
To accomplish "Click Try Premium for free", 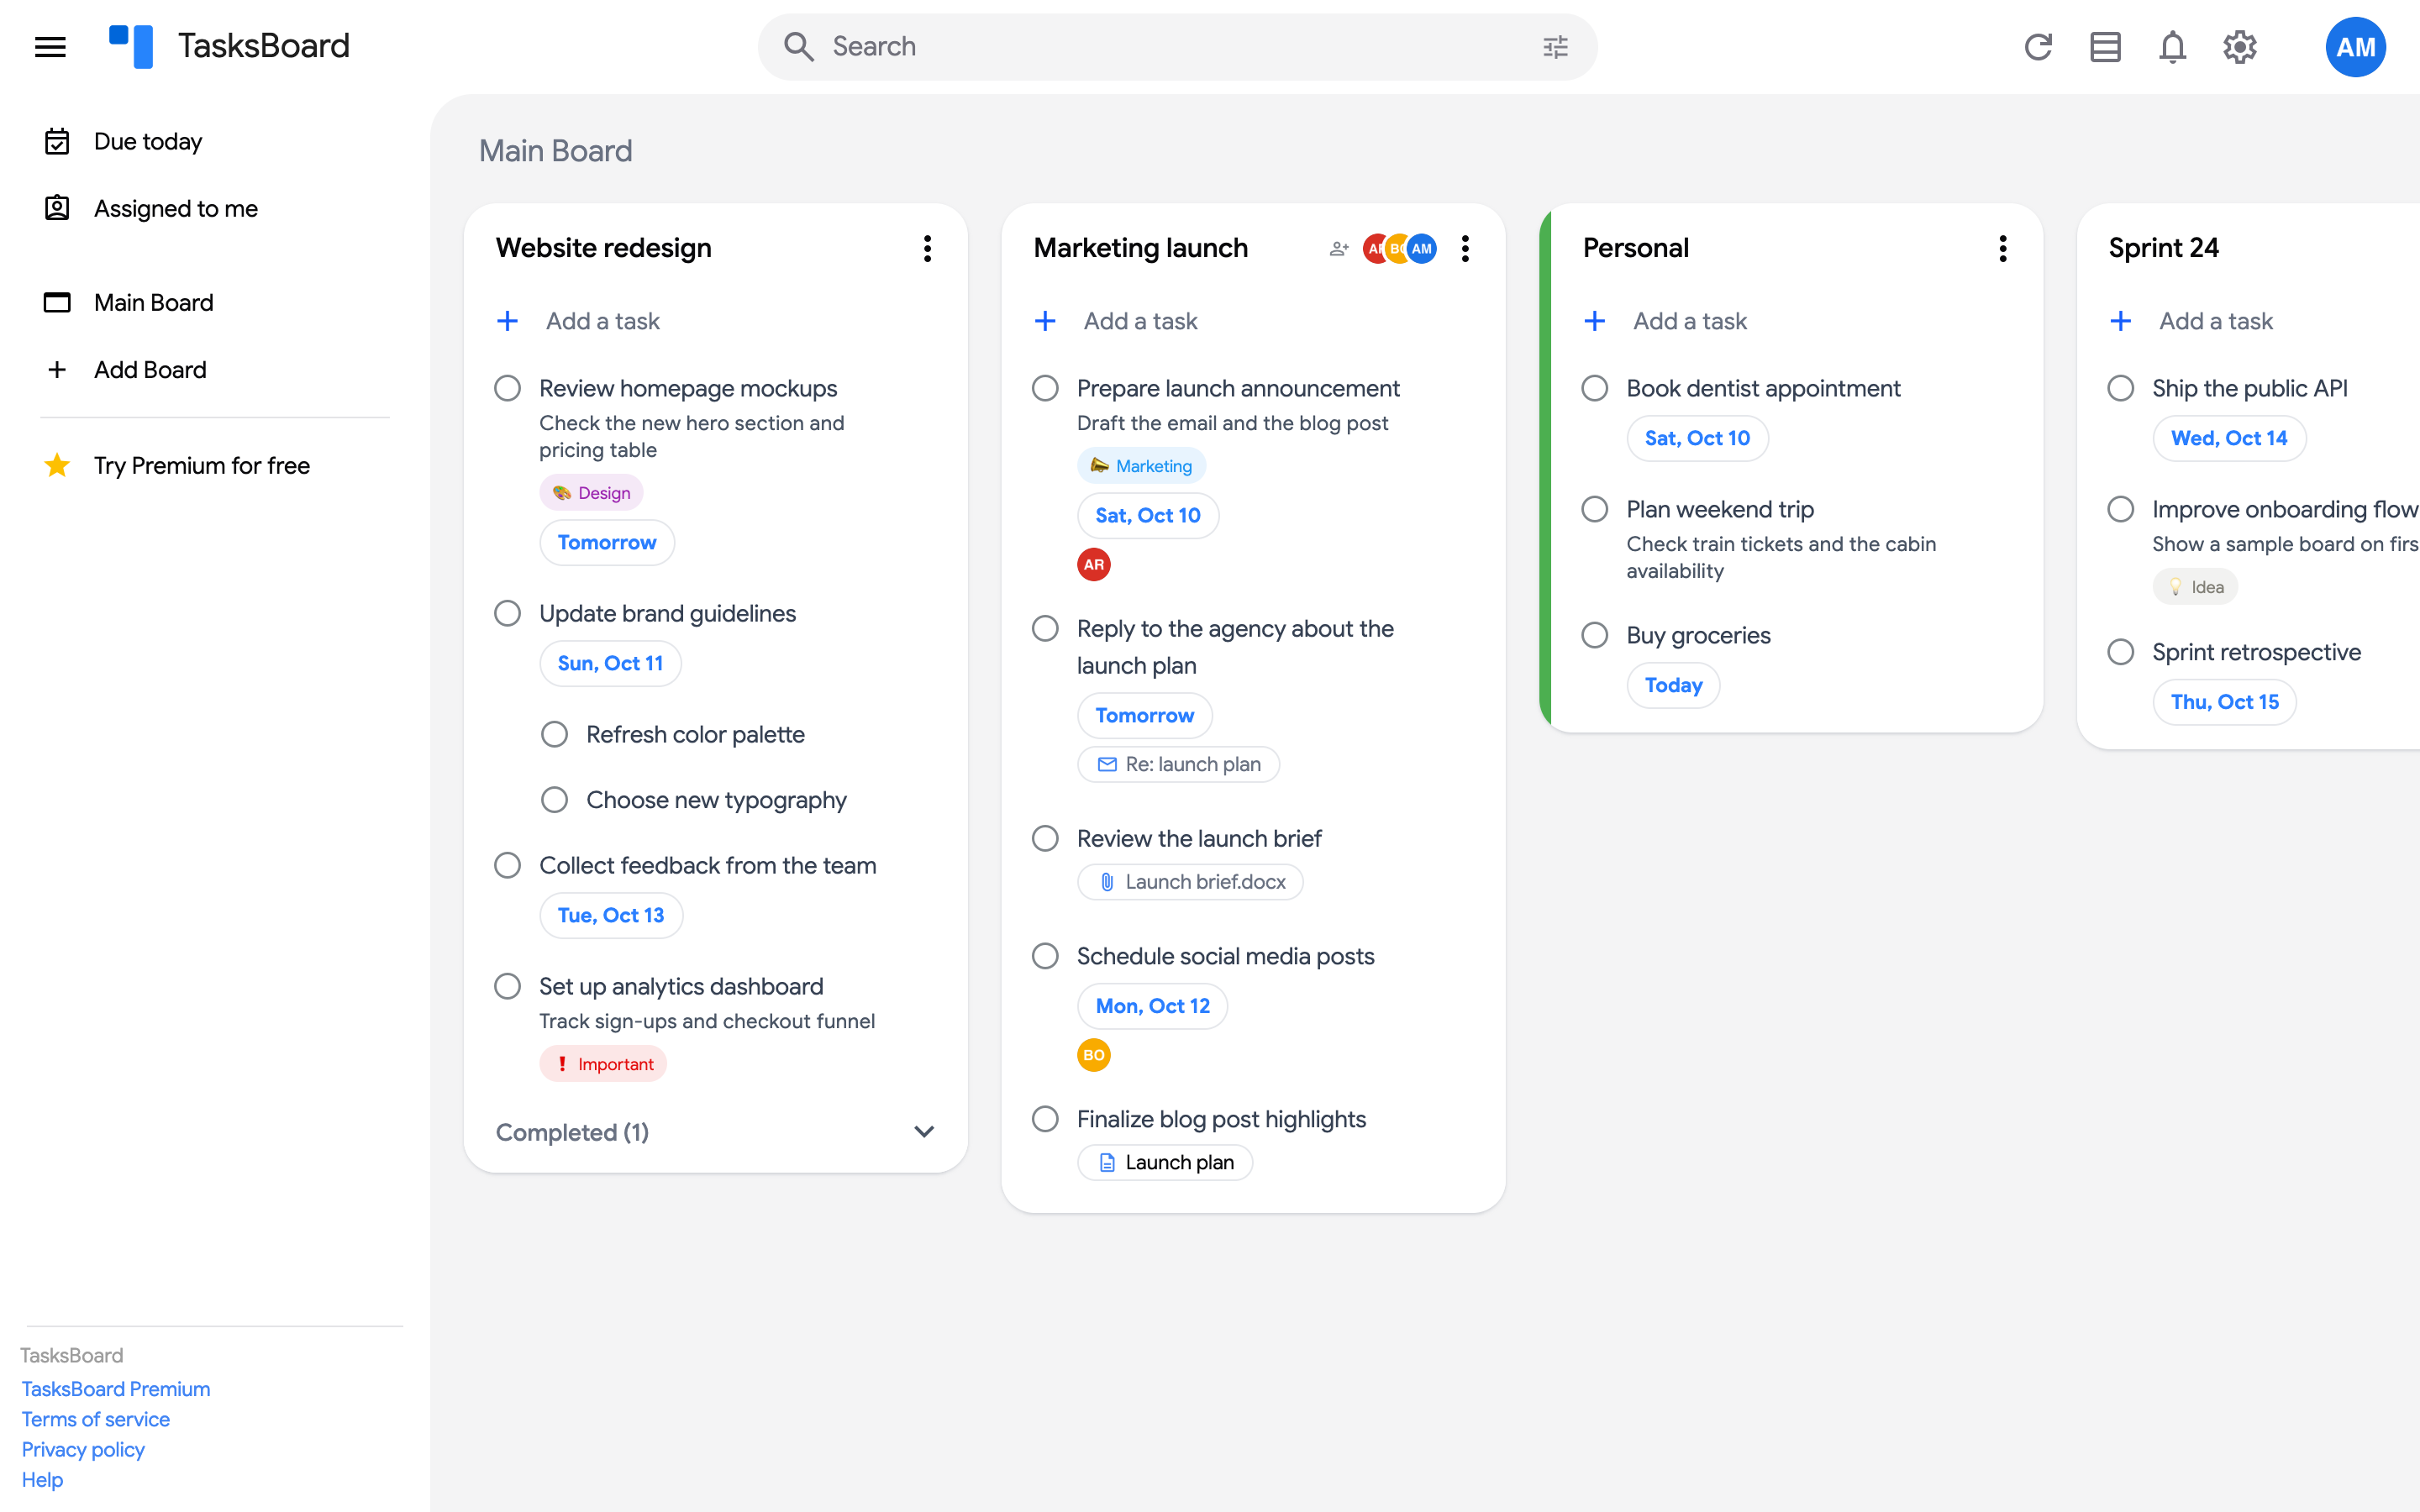I will pos(202,465).
